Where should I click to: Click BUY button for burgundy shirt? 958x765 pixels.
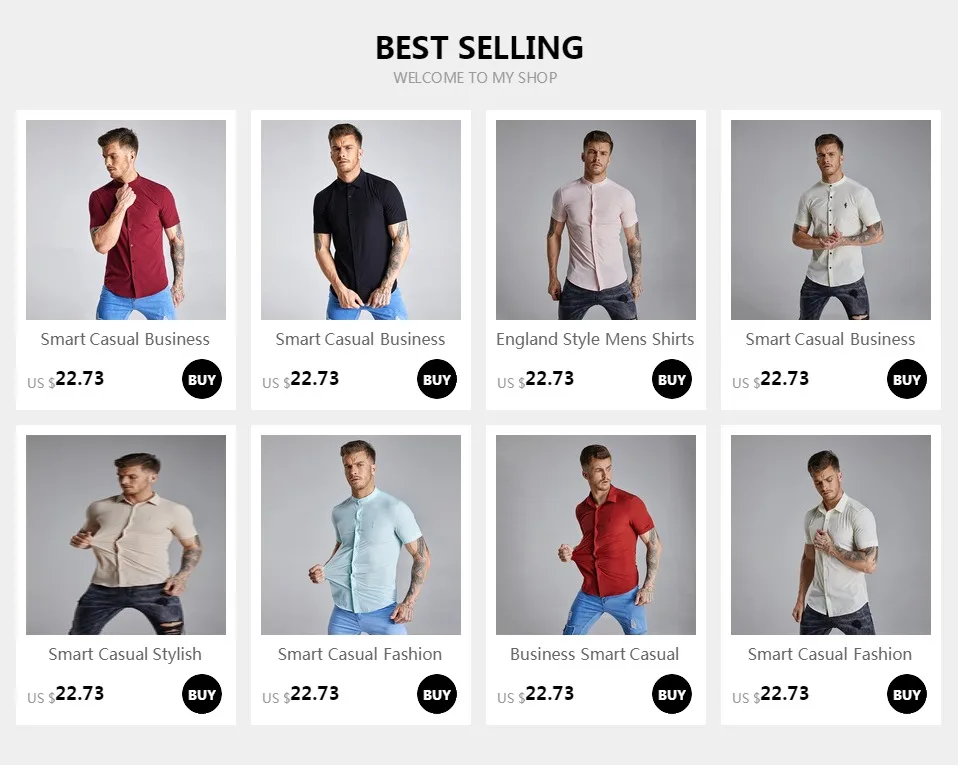click(x=202, y=379)
